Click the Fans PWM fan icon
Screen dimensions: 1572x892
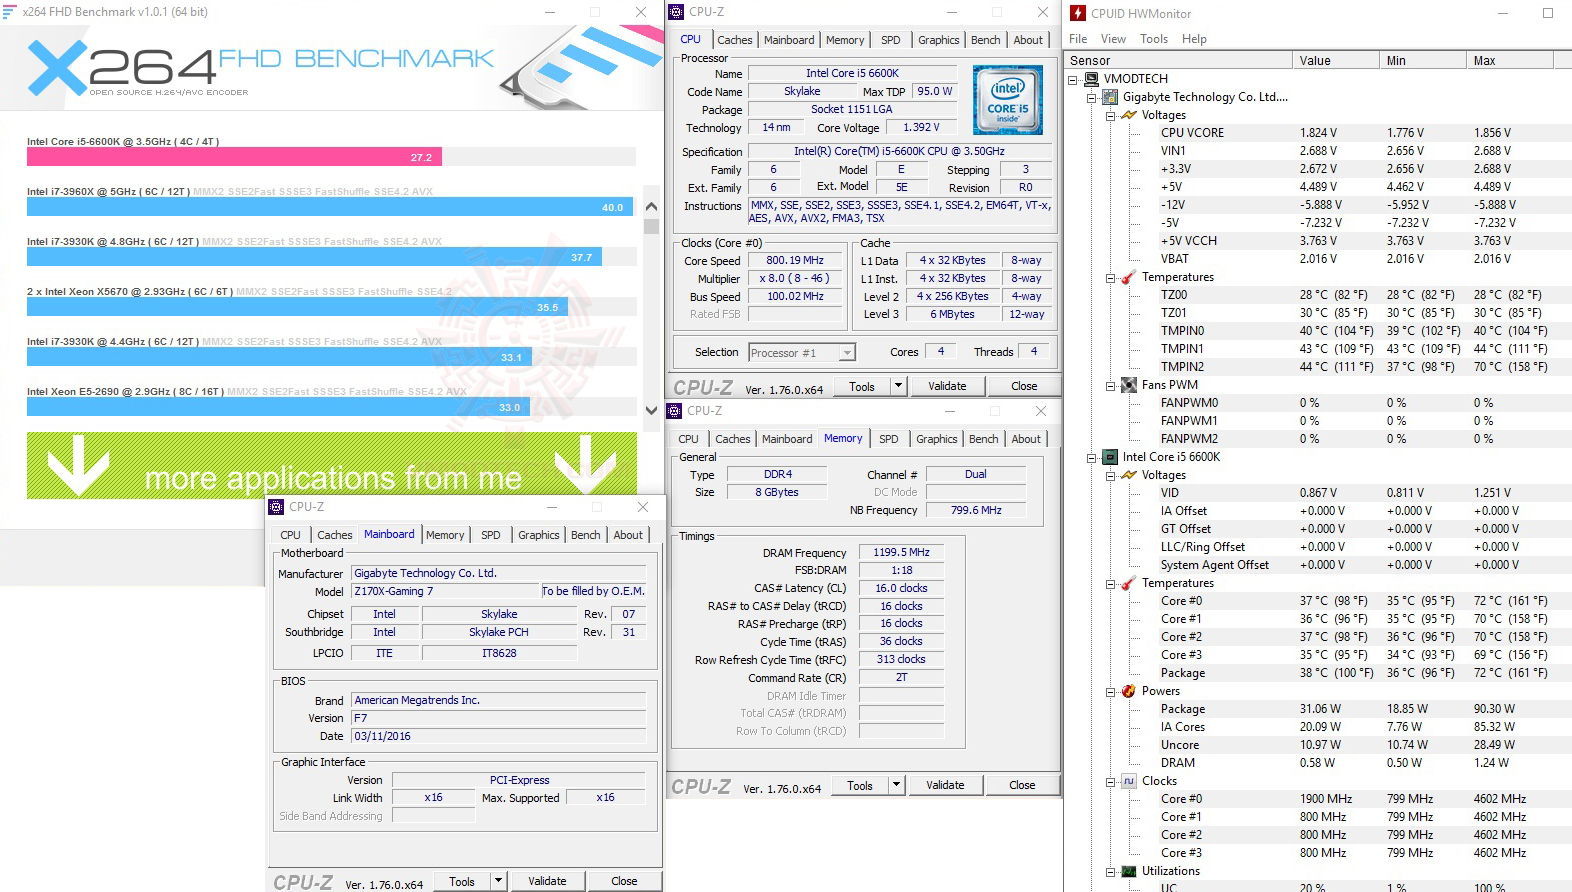coord(1129,385)
